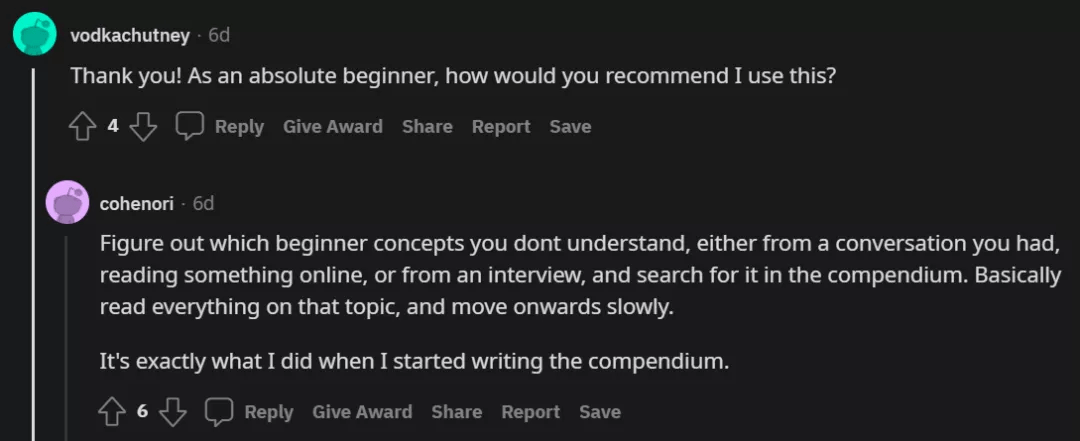Viewport: 1080px width, 441px height.
Task: Open vodkachutney username link
Action: point(129,36)
